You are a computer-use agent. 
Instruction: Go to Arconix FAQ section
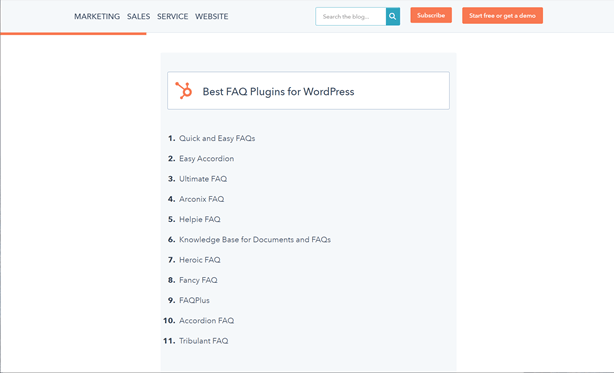(202, 199)
